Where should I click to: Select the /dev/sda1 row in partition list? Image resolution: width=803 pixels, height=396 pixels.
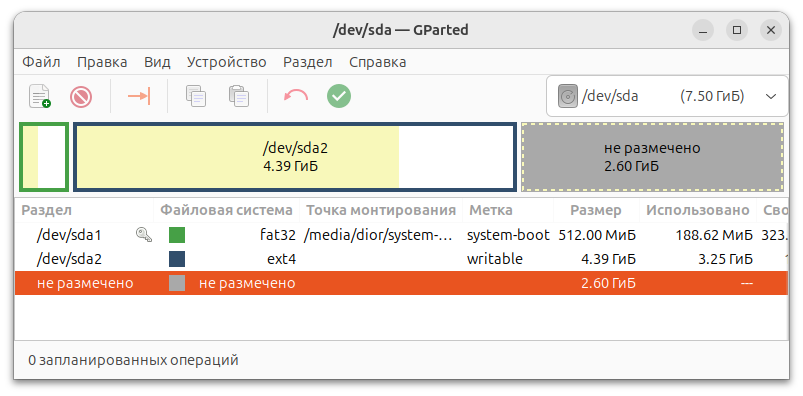[401, 235]
